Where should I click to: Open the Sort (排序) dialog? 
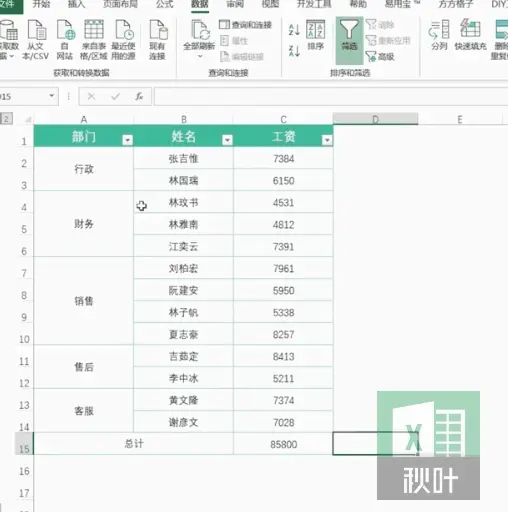point(315,35)
